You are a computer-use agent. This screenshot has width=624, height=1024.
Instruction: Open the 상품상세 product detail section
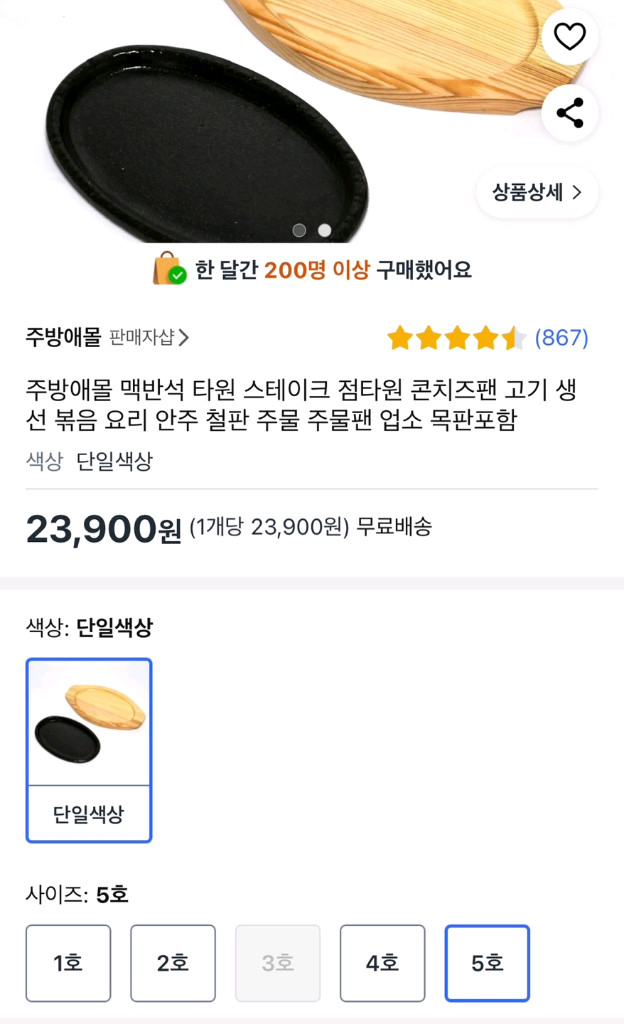pos(528,193)
